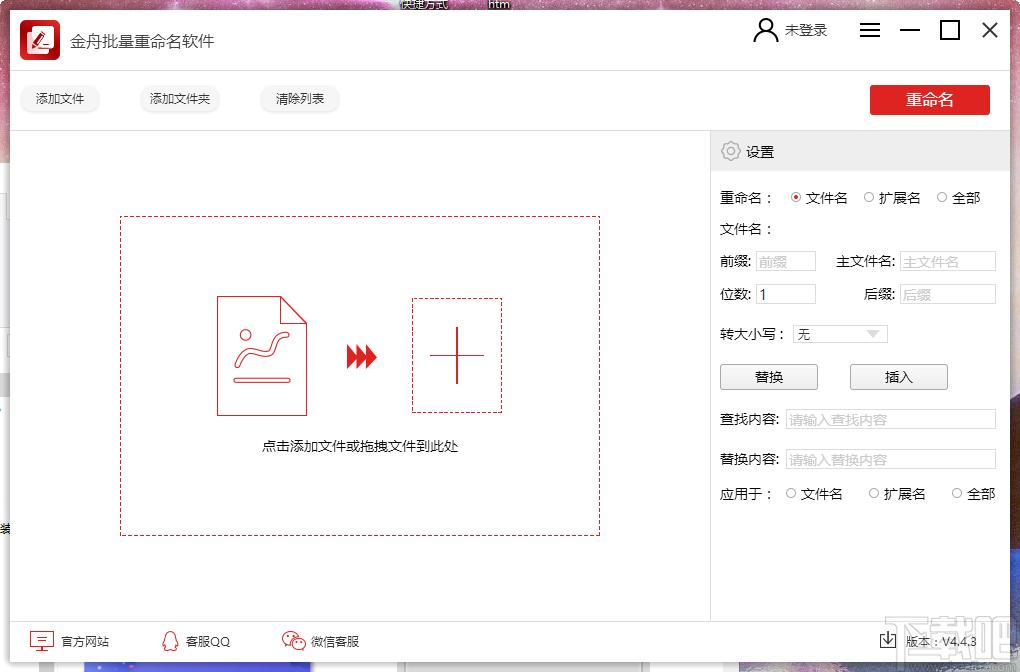The image size is (1020, 672).
Task: Click 清除列表 button
Action: pyautogui.click(x=300, y=99)
